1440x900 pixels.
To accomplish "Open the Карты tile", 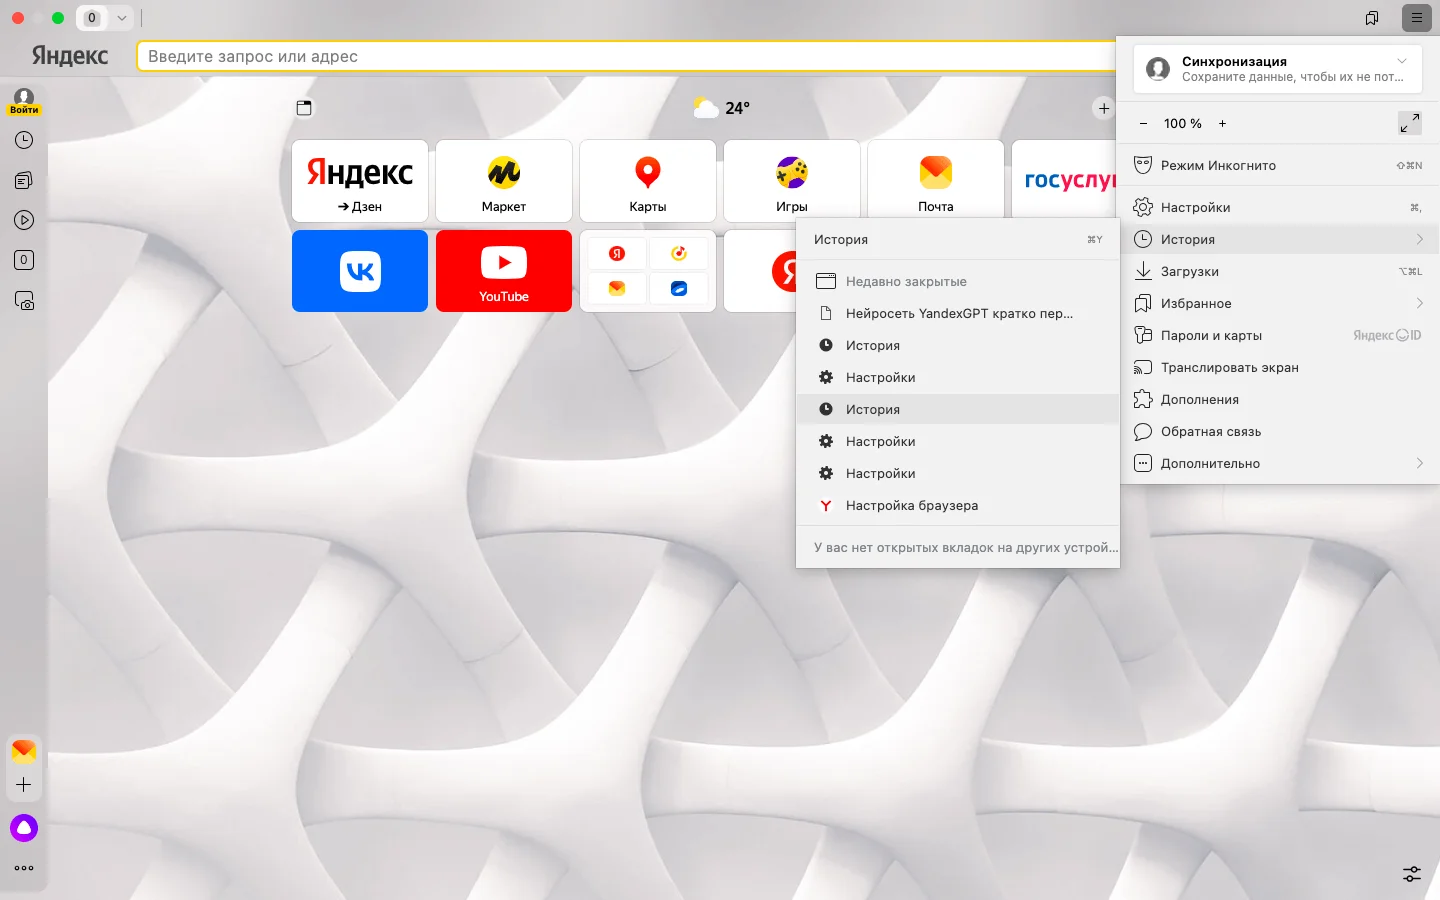I will [x=648, y=181].
